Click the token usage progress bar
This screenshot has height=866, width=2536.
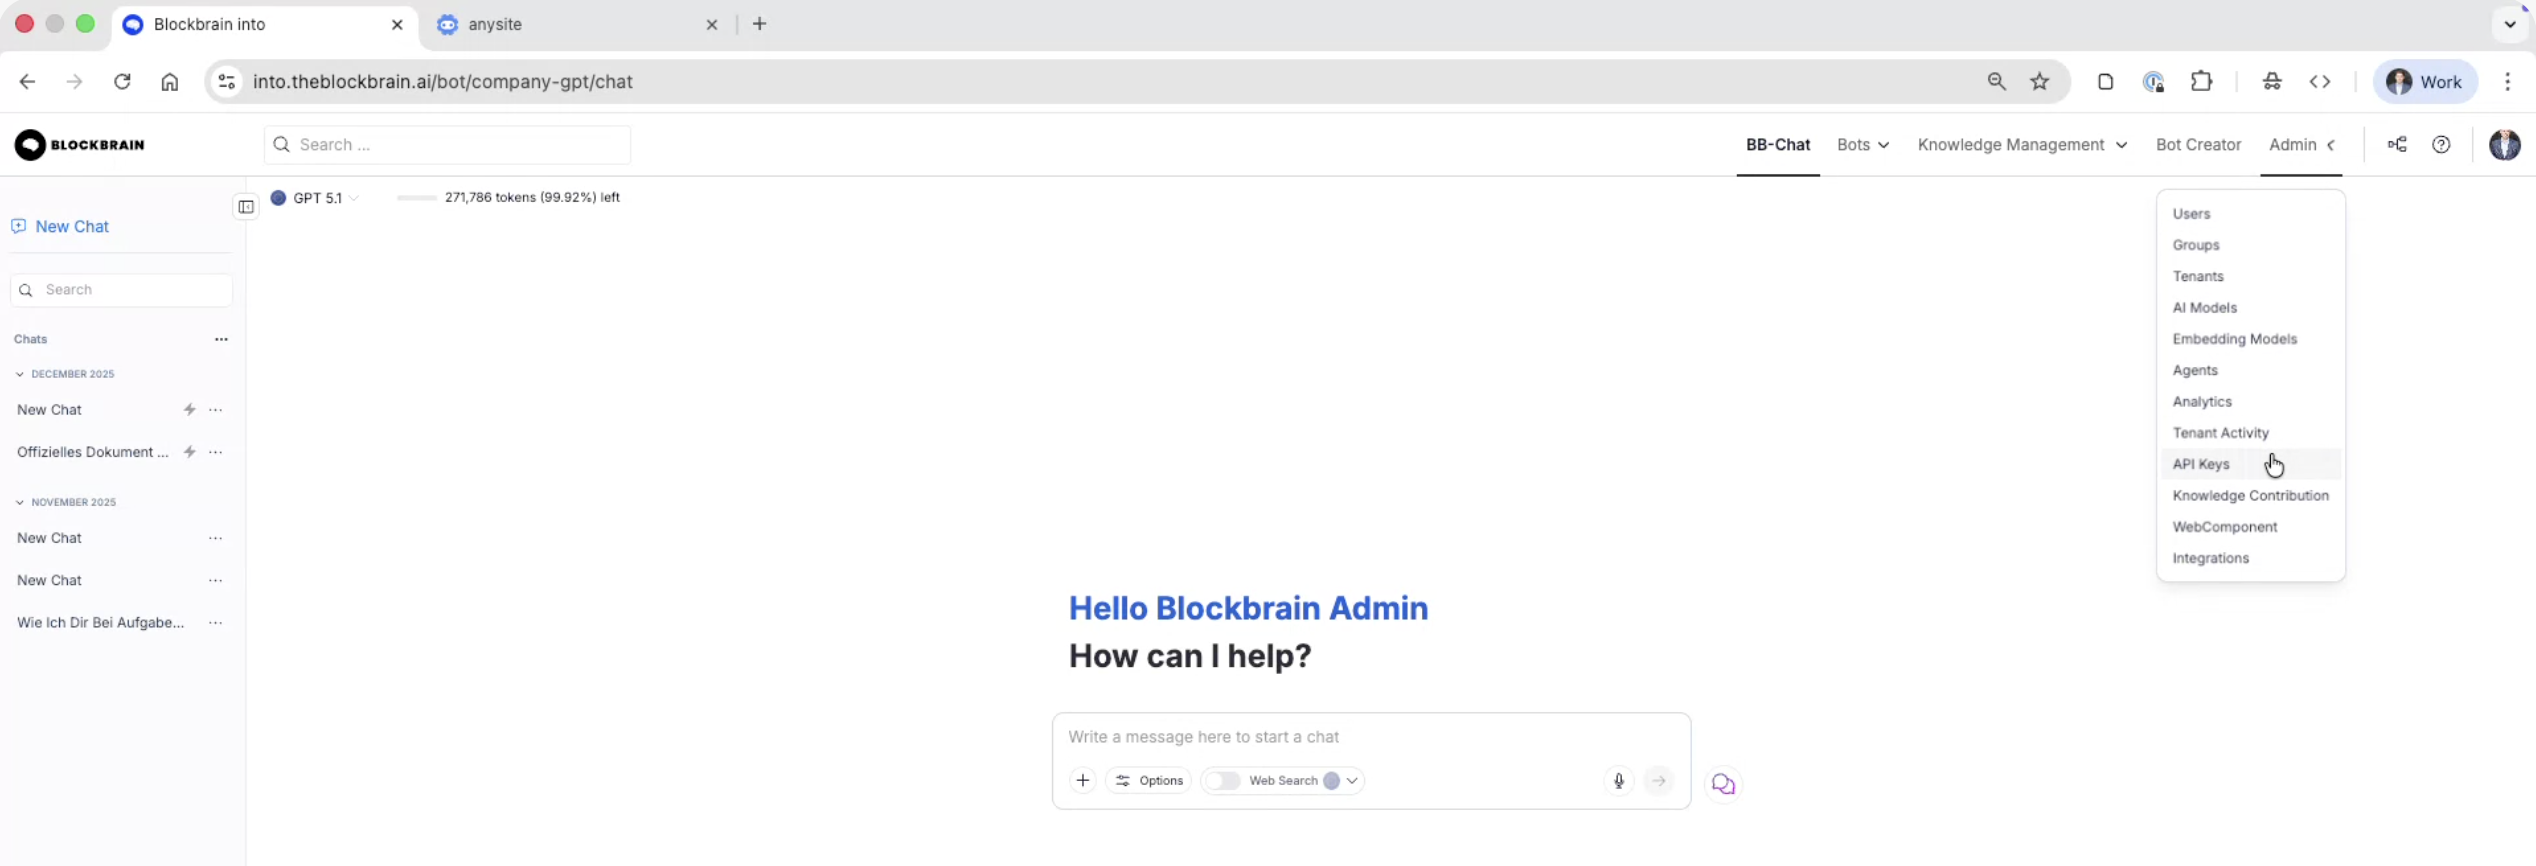416,198
